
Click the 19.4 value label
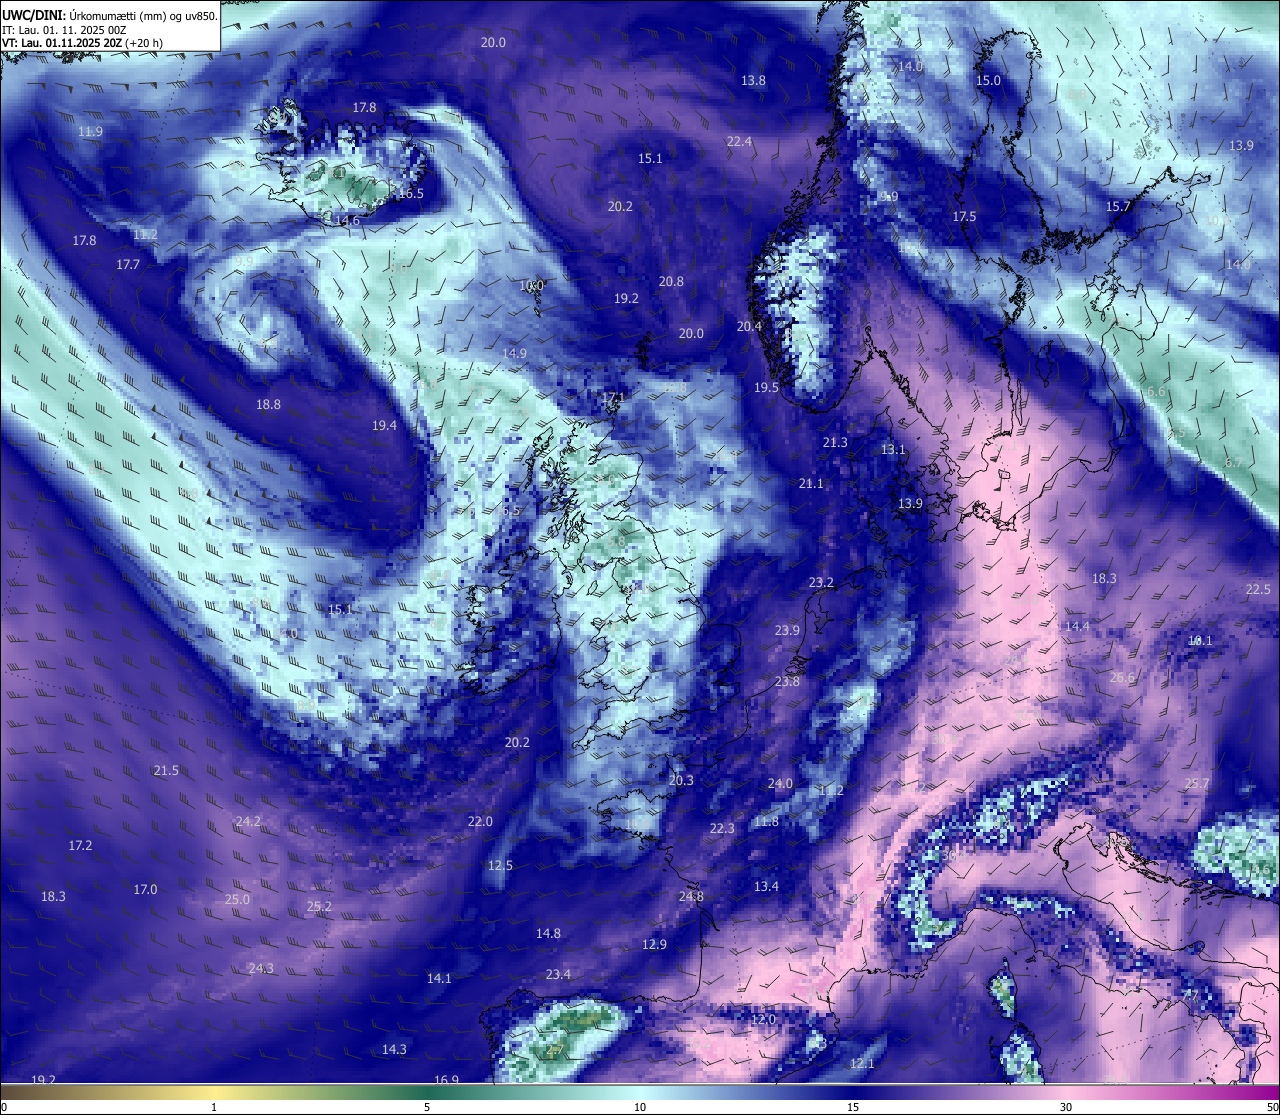click(384, 425)
